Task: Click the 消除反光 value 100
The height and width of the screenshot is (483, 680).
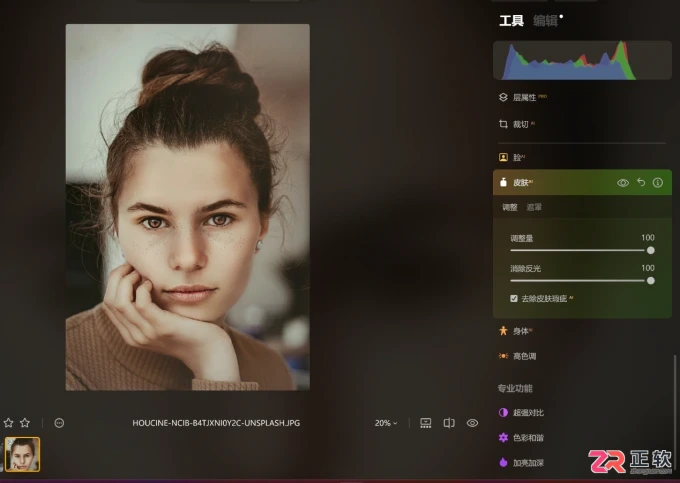Action: click(x=648, y=268)
